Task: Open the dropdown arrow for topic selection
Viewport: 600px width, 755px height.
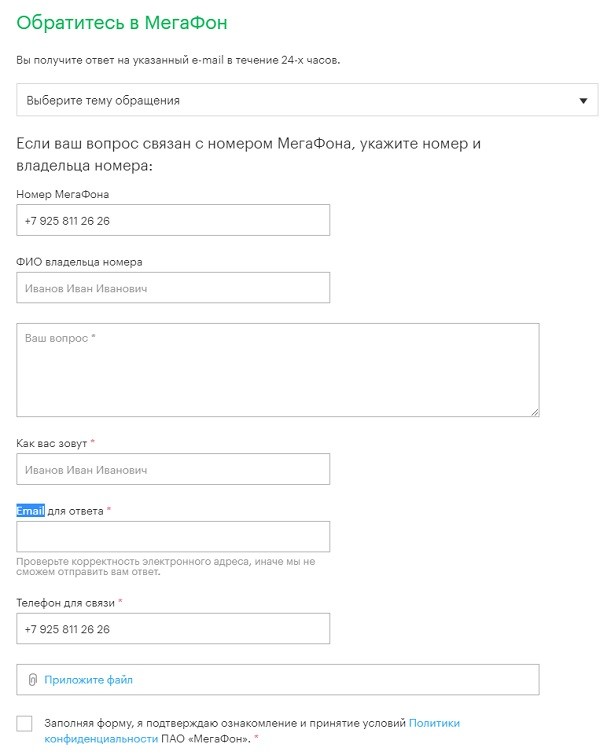Action: click(583, 101)
